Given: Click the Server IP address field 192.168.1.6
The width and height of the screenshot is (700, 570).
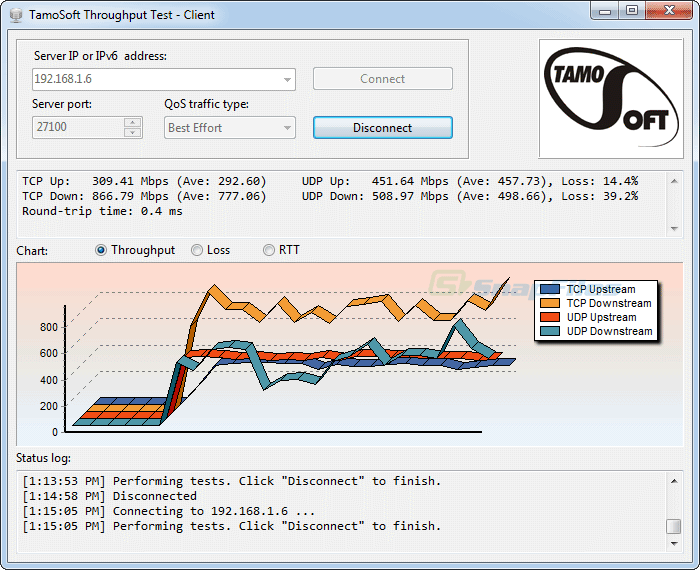Looking at the screenshot, I should (164, 79).
